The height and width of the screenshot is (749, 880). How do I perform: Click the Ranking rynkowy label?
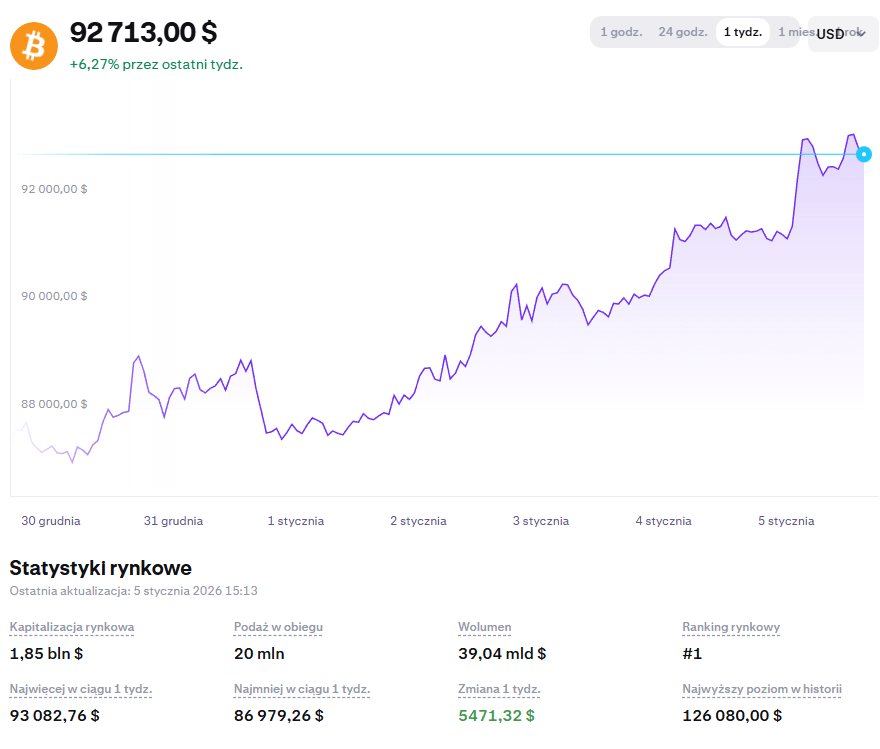click(731, 627)
